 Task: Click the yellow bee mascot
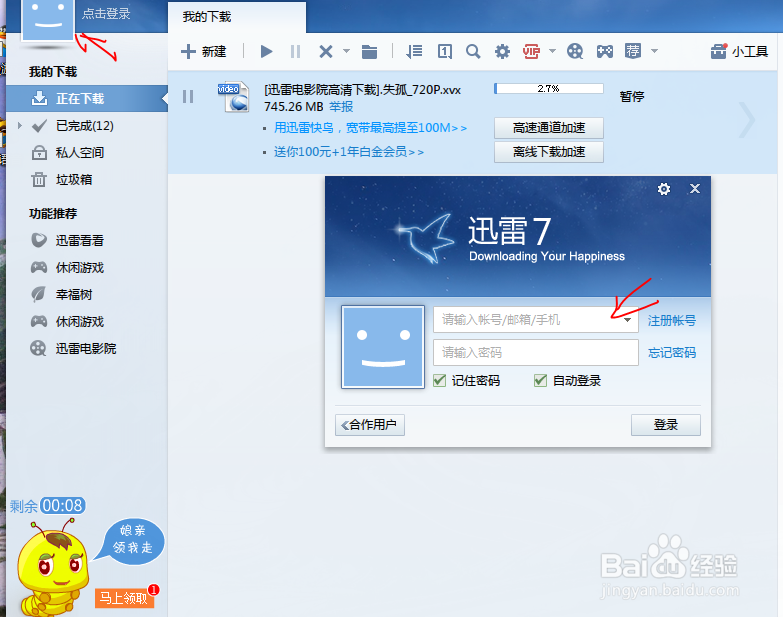coord(52,568)
